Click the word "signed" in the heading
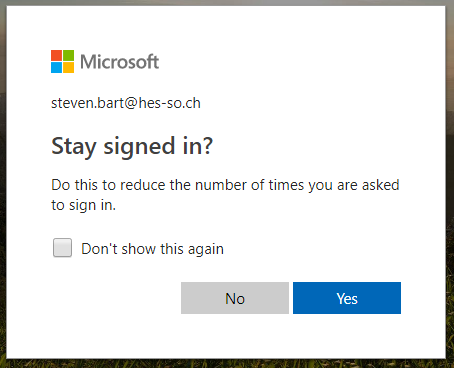This screenshot has width=454, height=368. point(139,147)
